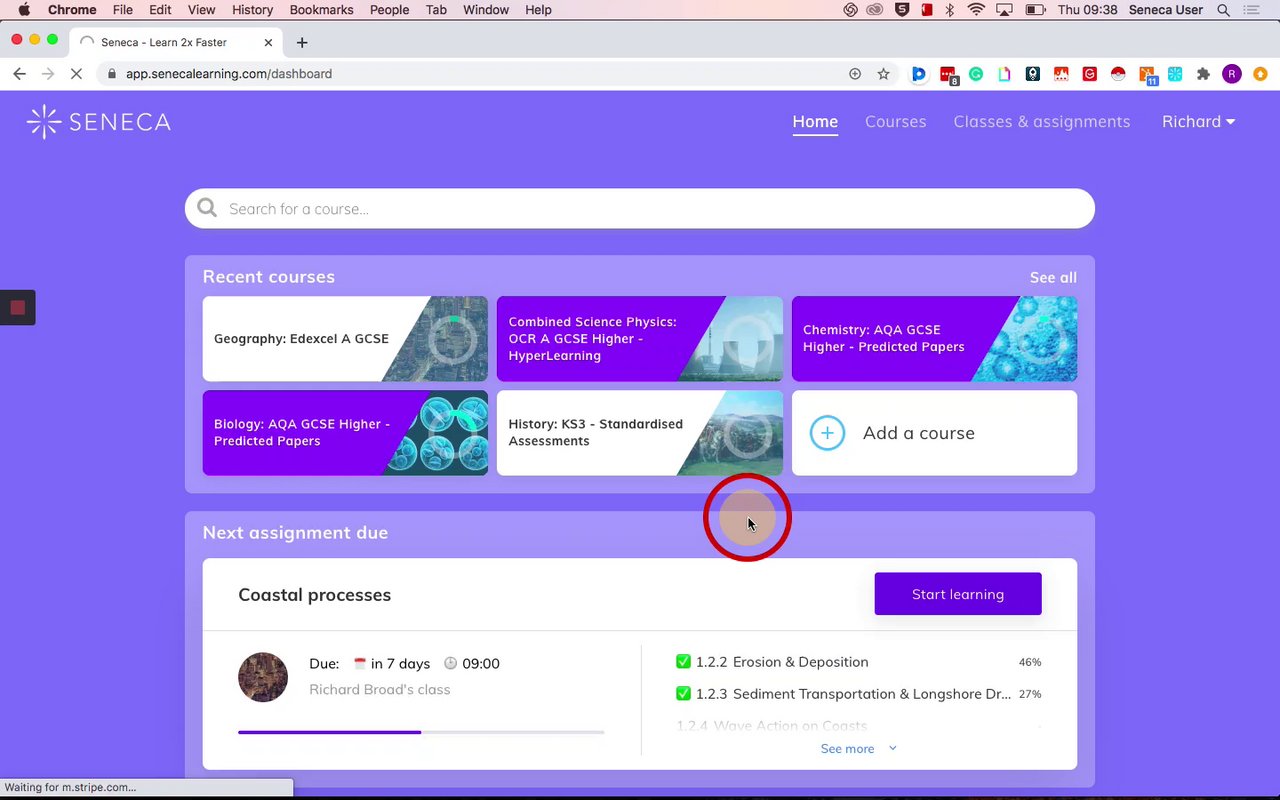This screenshot has width=1280, height=800.
Task: Click Seneca User in the macOS menu bar
Action: [1166, 10]
